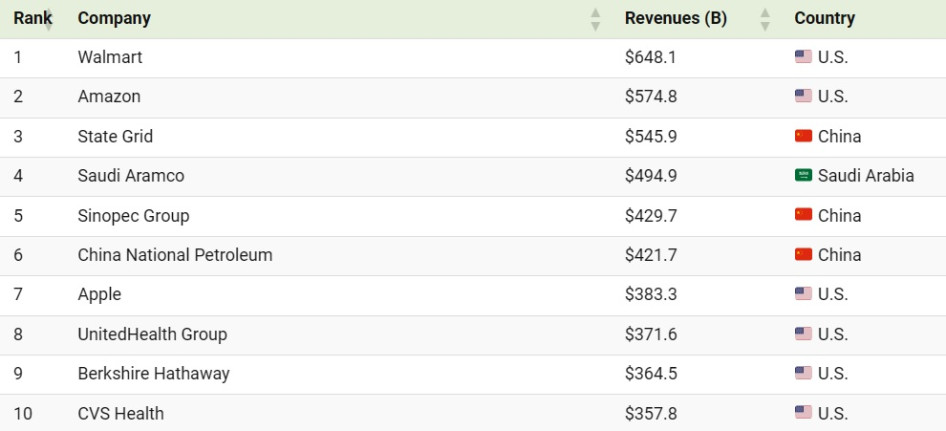Click the $545.9 revenue value
This screenshot has height=431, width=946.
coord(650,136)
